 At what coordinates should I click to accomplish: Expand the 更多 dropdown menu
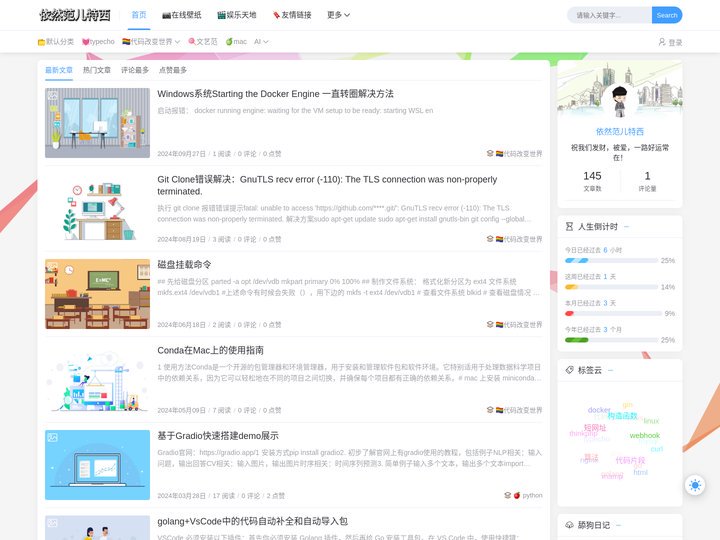click(x=338, y=15)
